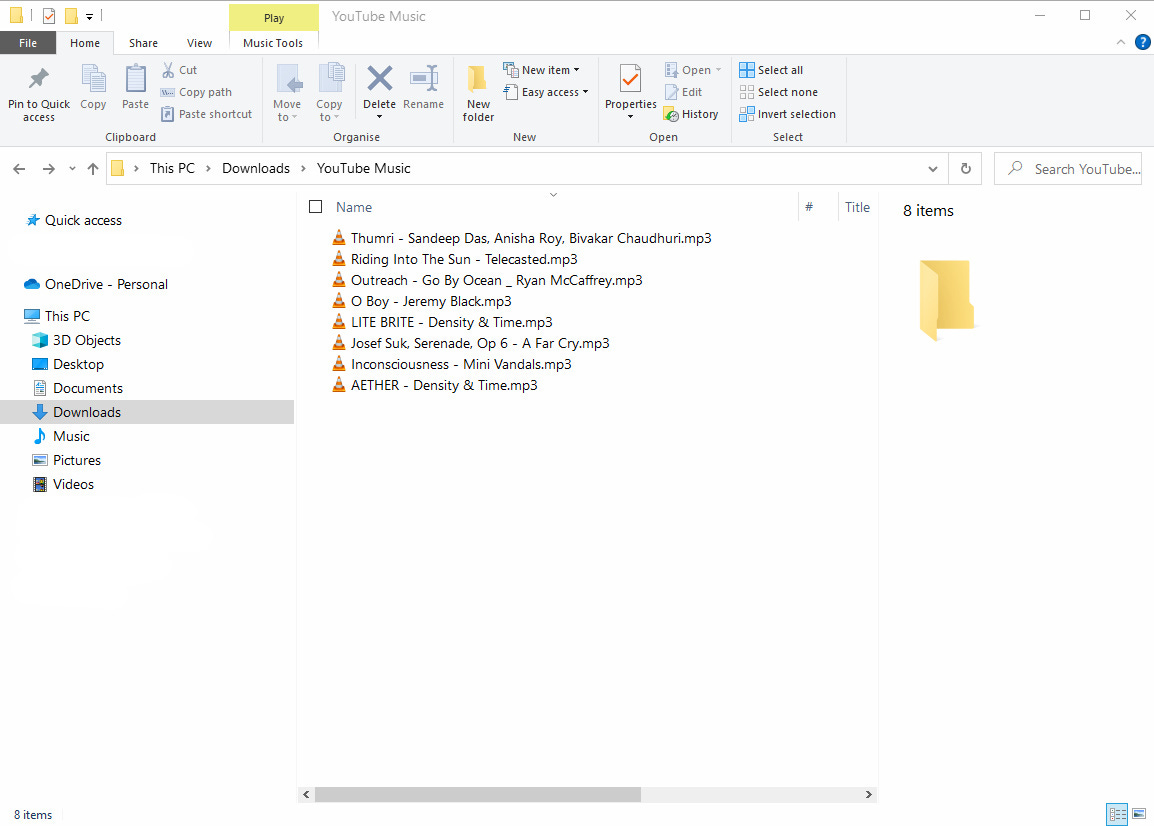
Task: Open Recent locations dropdown arrow
Action: [72, 169]
